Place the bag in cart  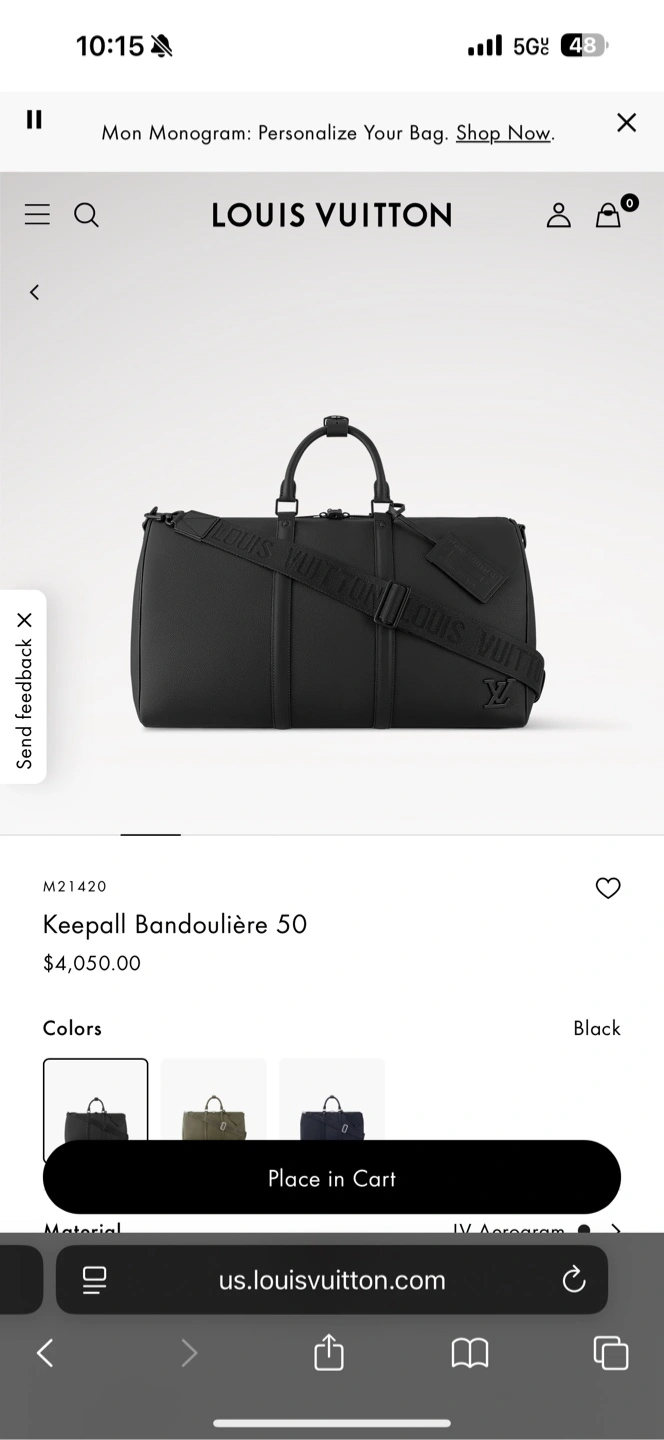[x=332, y=1178]
